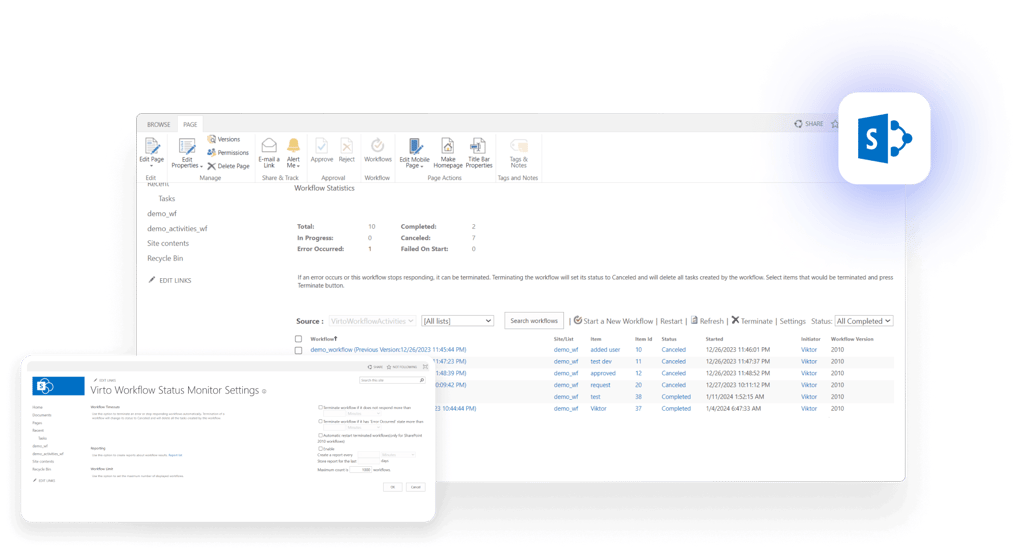Click the Terminate X icon

coord(735,320)
